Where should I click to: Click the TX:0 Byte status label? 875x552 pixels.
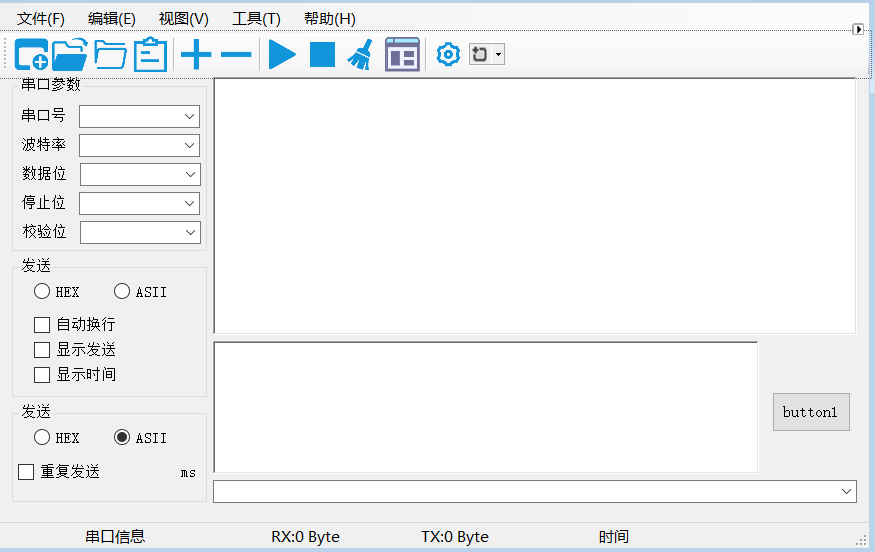click(455, 537)
